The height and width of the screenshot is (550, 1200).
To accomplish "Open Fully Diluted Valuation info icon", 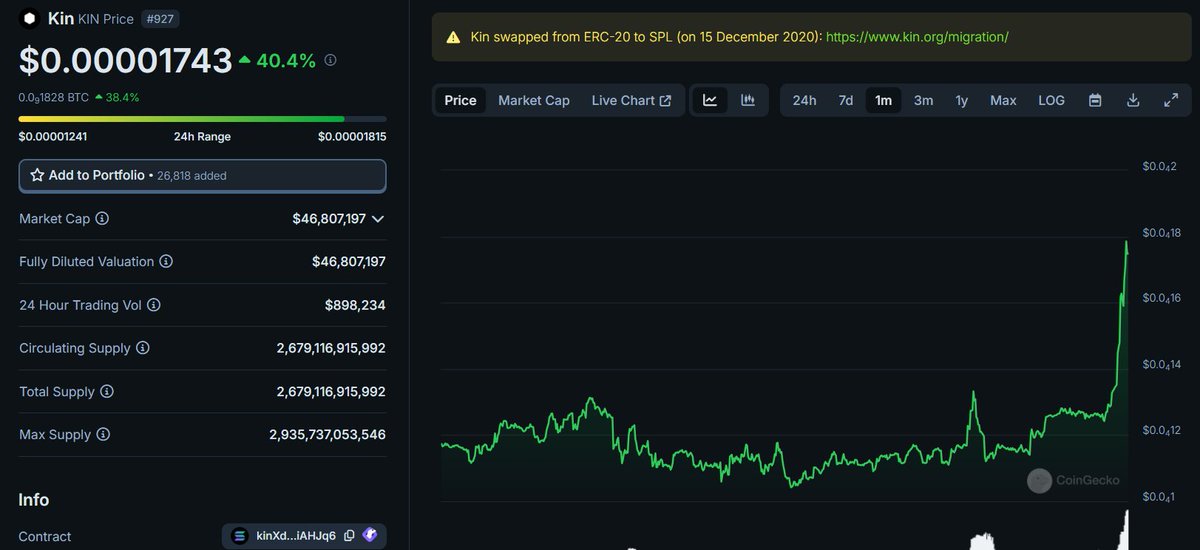I will tap(166, 261).
